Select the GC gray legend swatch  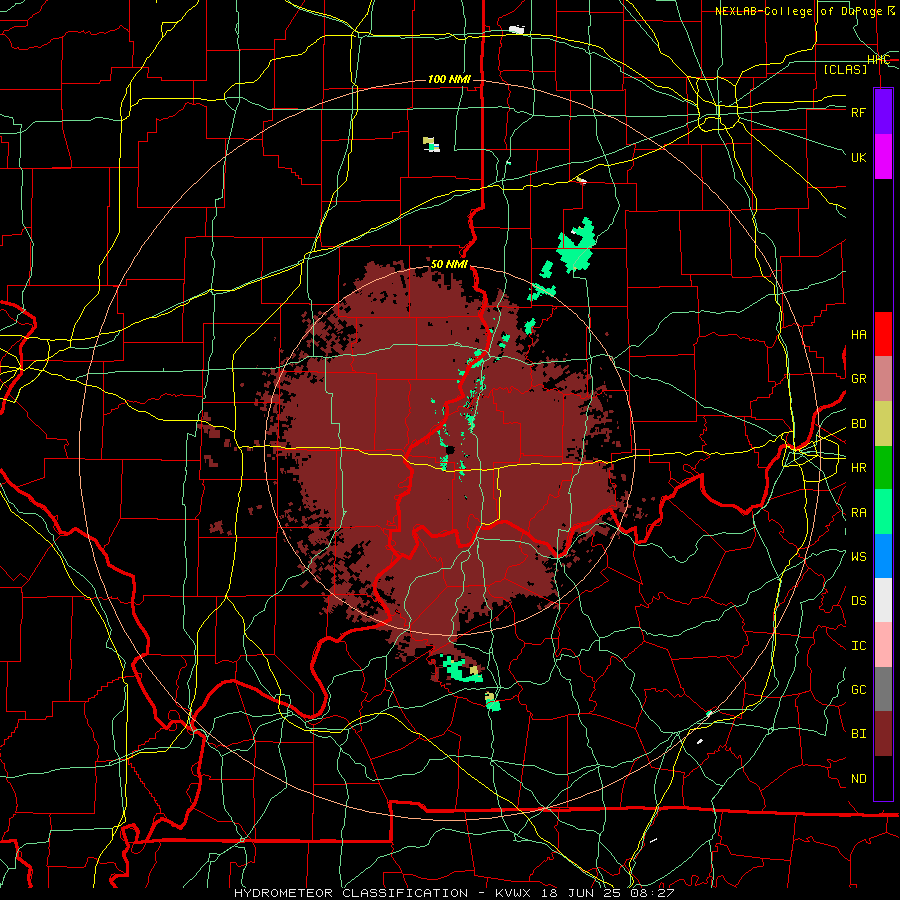coord(883,689)
